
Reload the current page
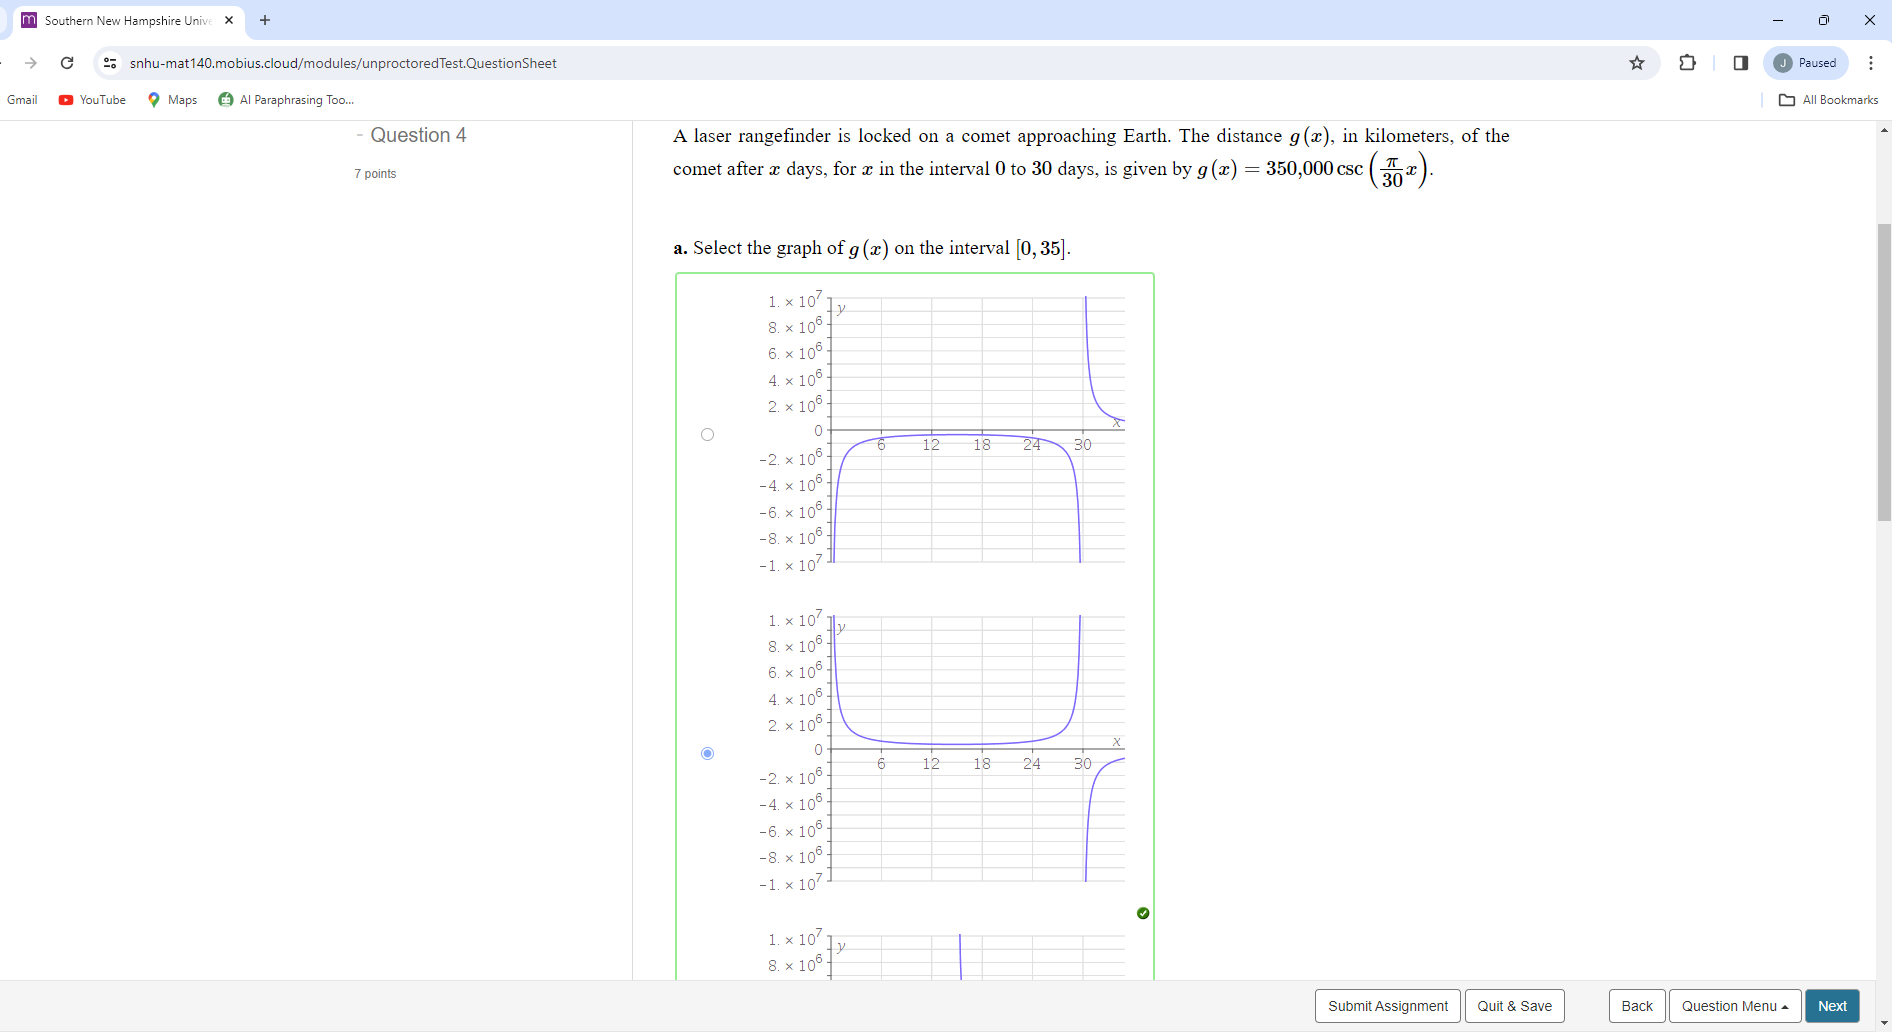click(67, 63)
